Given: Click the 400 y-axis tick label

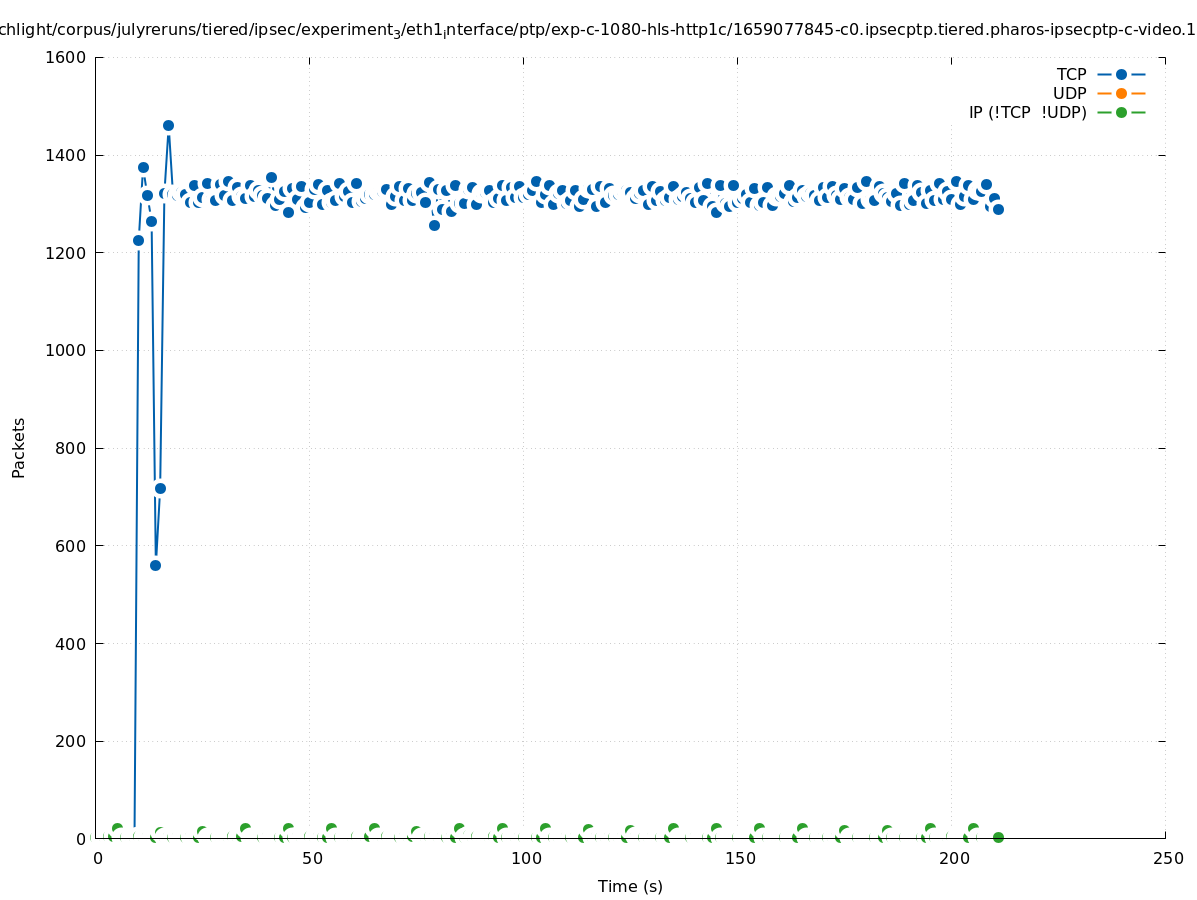Looking at the screenshot, I should pyautogui.click(x=70, y=644).
